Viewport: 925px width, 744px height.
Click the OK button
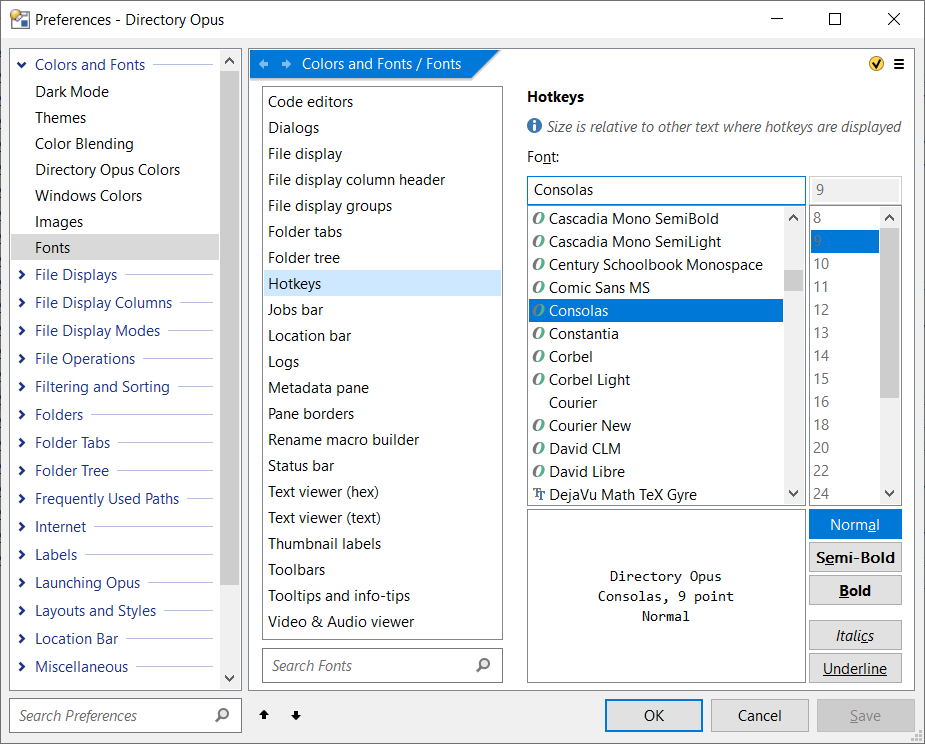(x=654, y=716)
